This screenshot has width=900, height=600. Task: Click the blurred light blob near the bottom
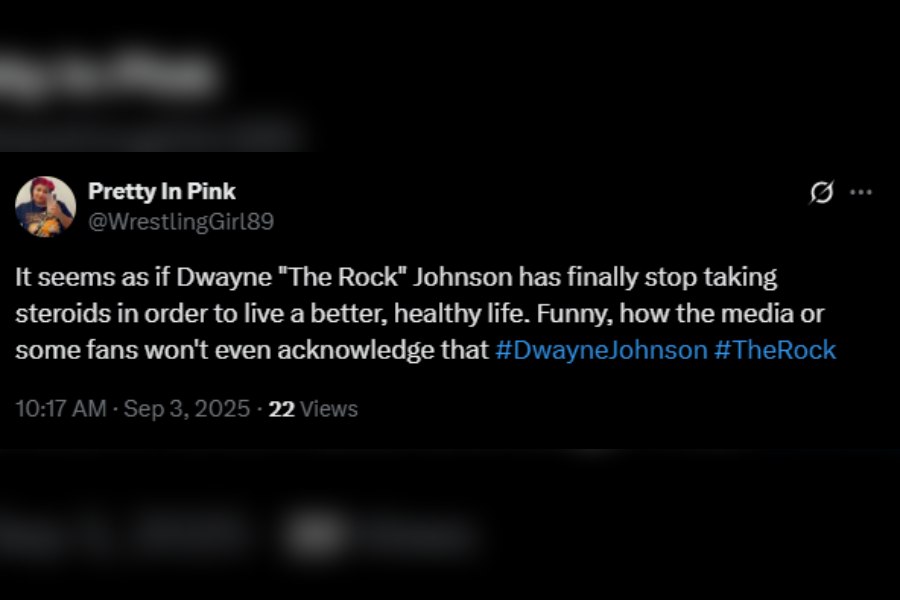point(316,533)
